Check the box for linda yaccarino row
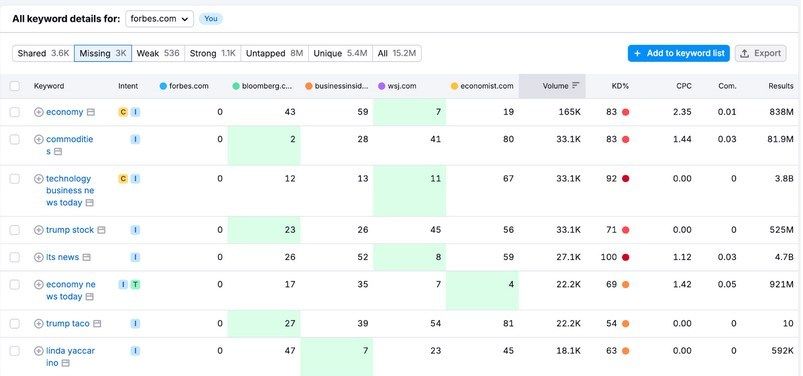This screenshot has width=803, height=376. [15, 351]
